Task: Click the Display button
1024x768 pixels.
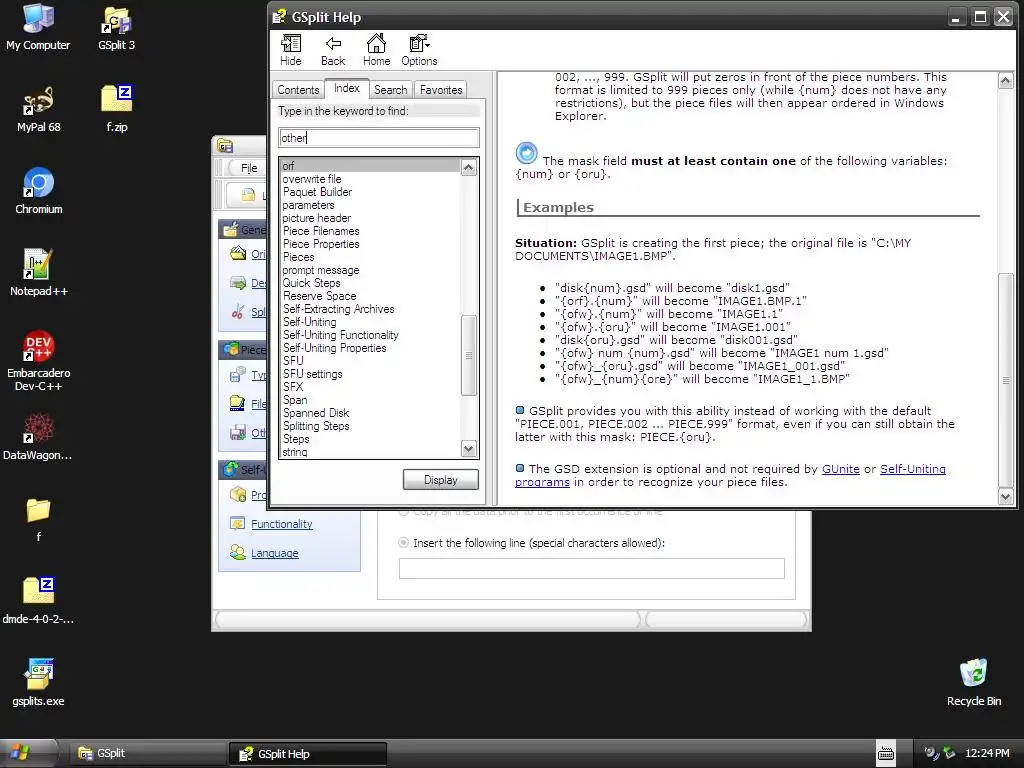Action: (441, 480)
